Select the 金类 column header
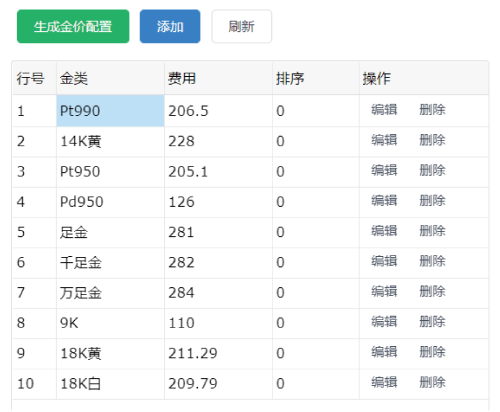 110,78
